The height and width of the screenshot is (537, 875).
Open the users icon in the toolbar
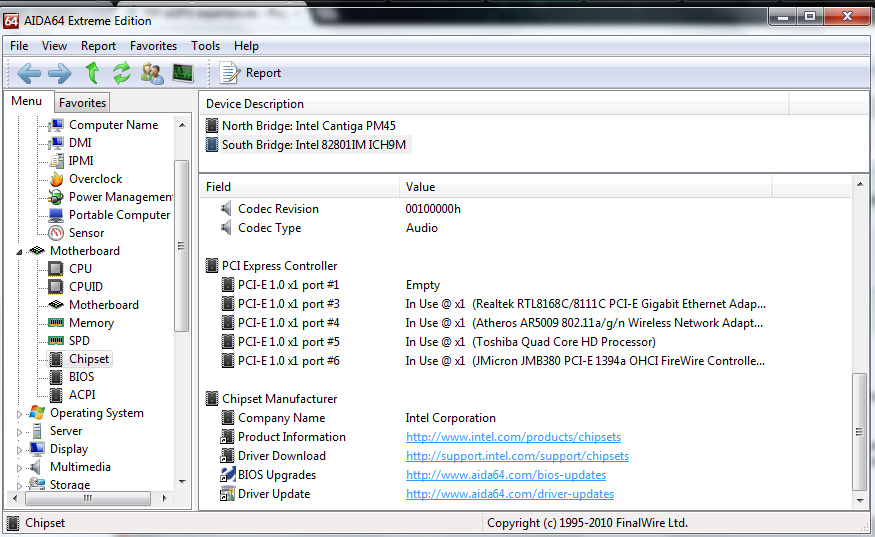tap(152, 73)
